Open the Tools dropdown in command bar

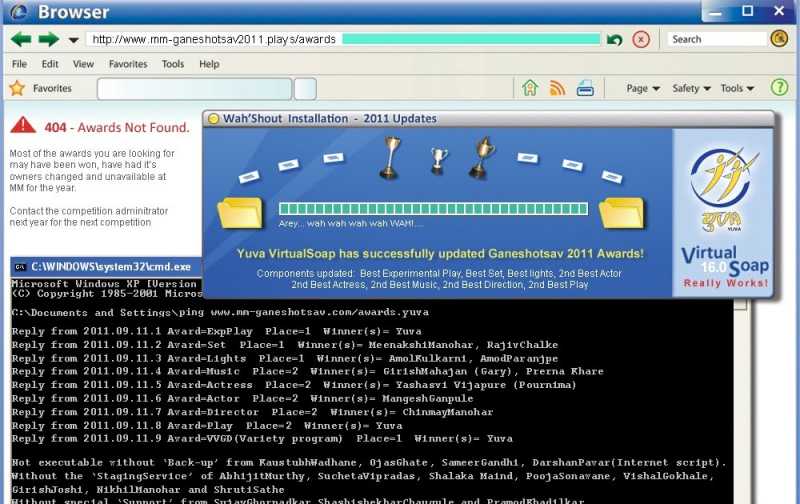pos(737,88)
